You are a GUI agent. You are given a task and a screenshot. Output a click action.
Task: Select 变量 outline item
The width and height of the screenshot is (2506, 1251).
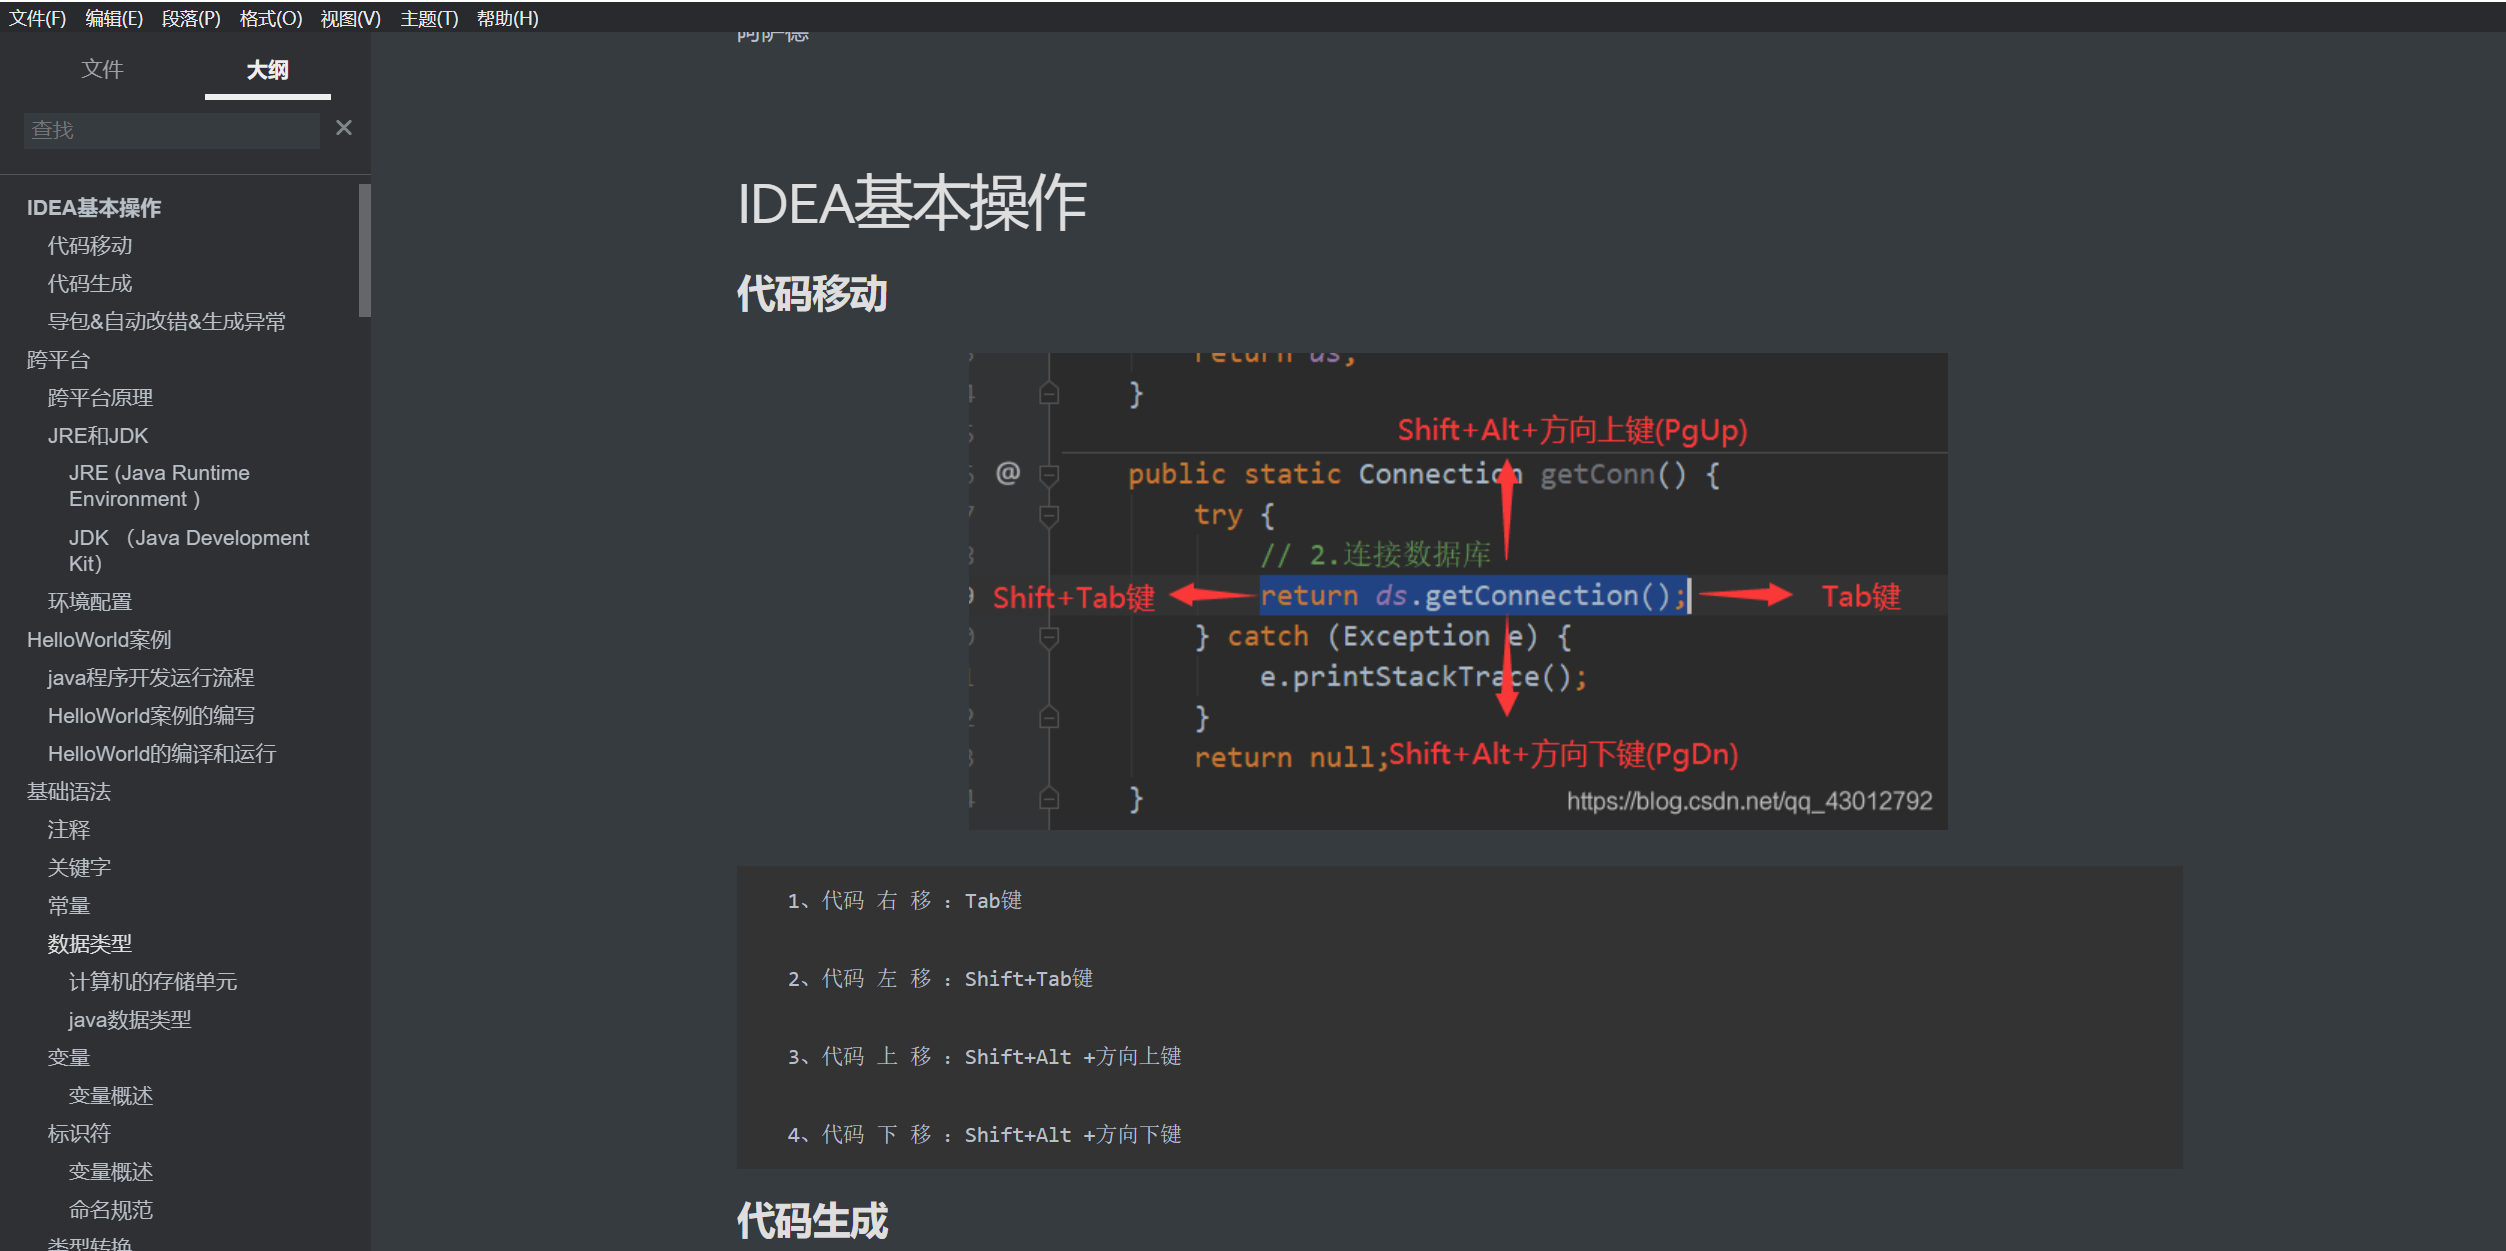69,1058
